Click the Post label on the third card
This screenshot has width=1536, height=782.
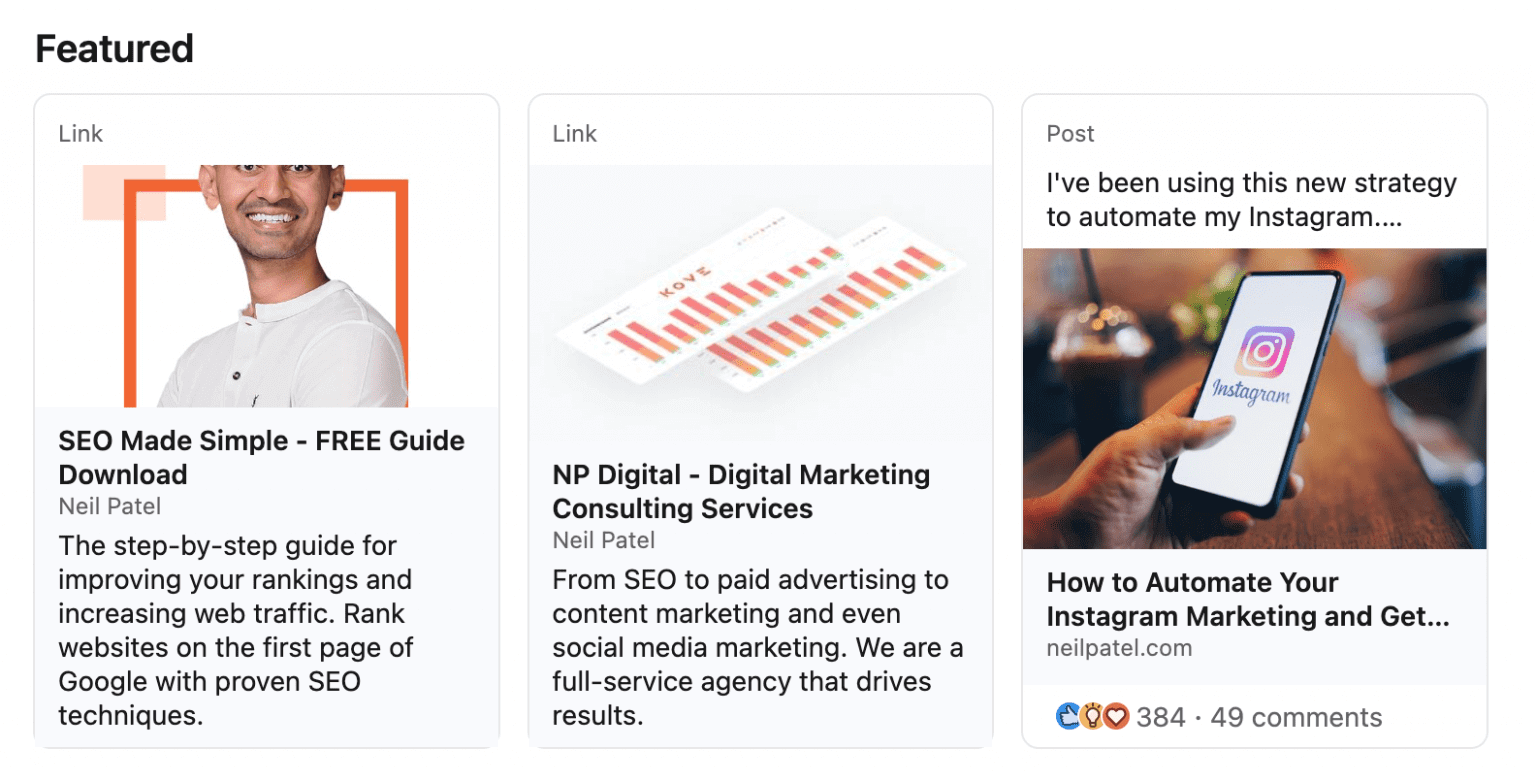(1070, 133)
